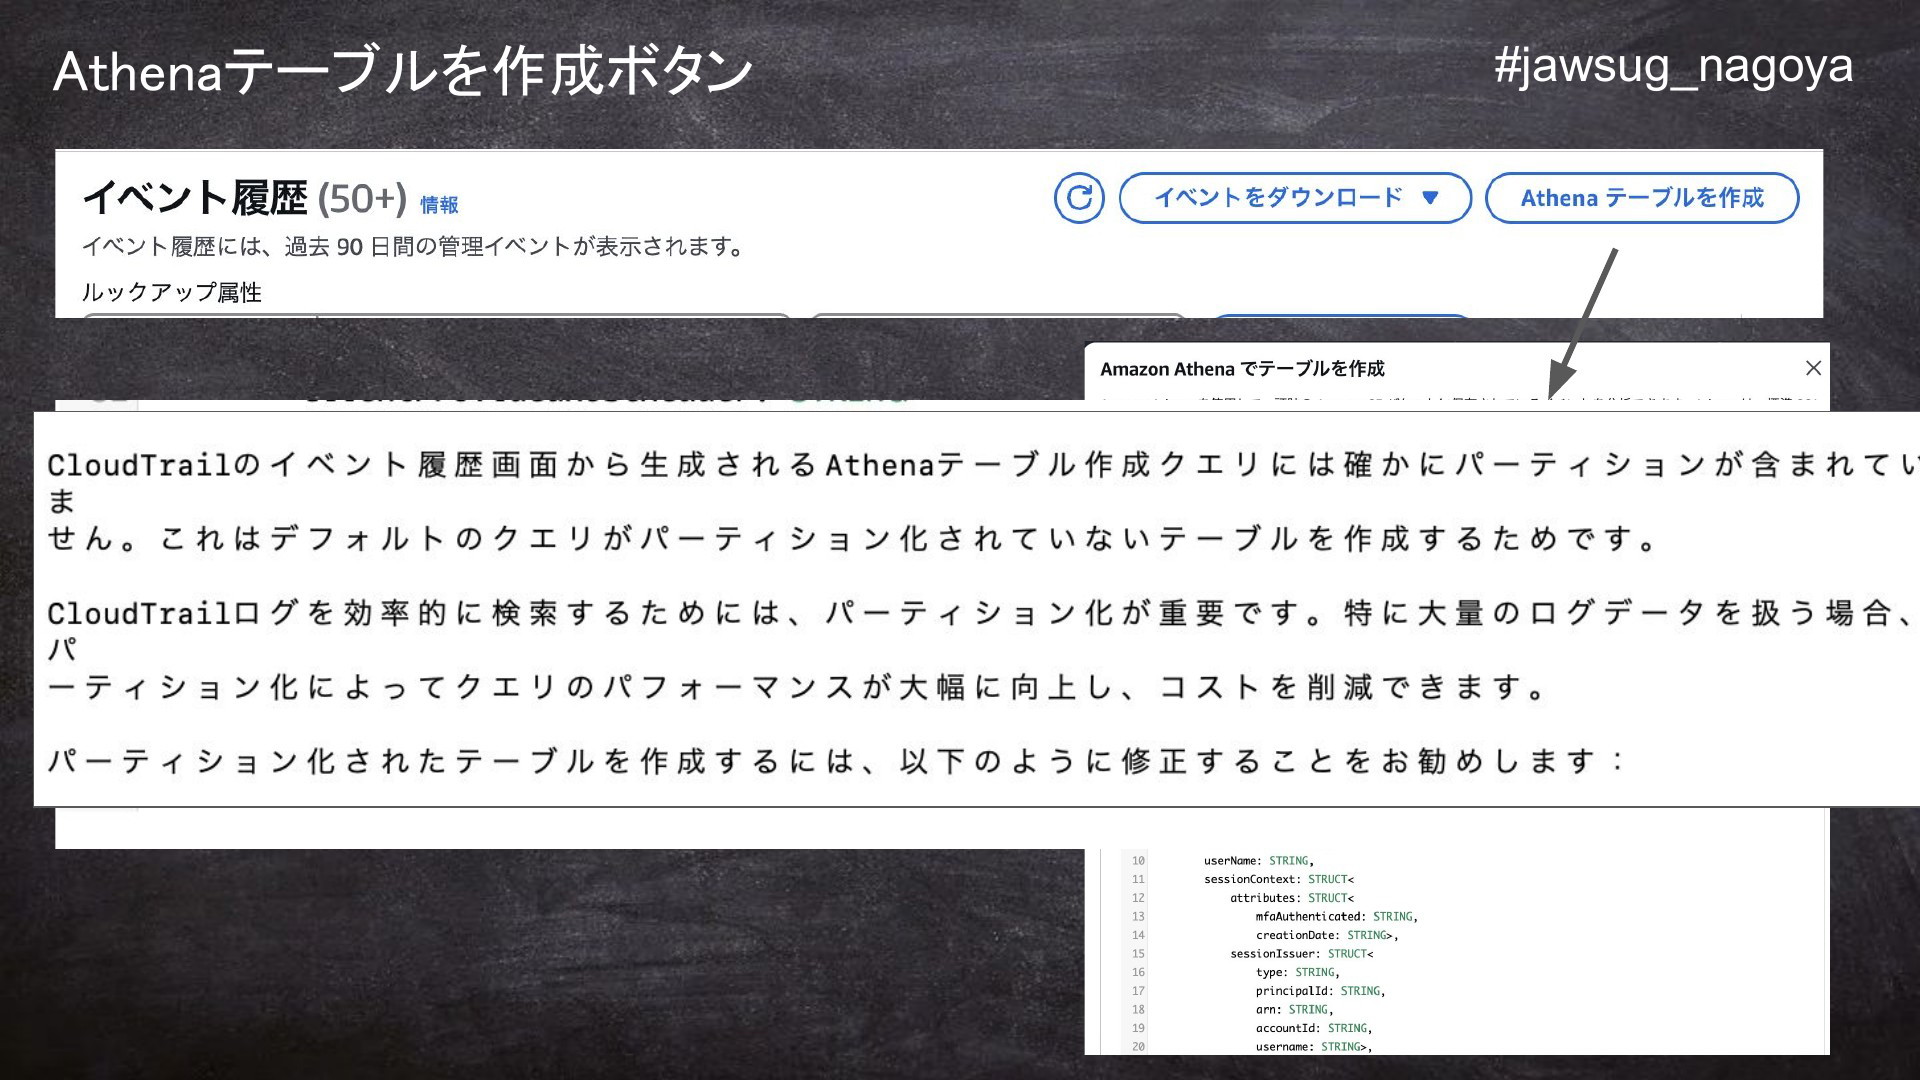
Task: Click the refresh icon in event history
Action: pos(1079,198)
